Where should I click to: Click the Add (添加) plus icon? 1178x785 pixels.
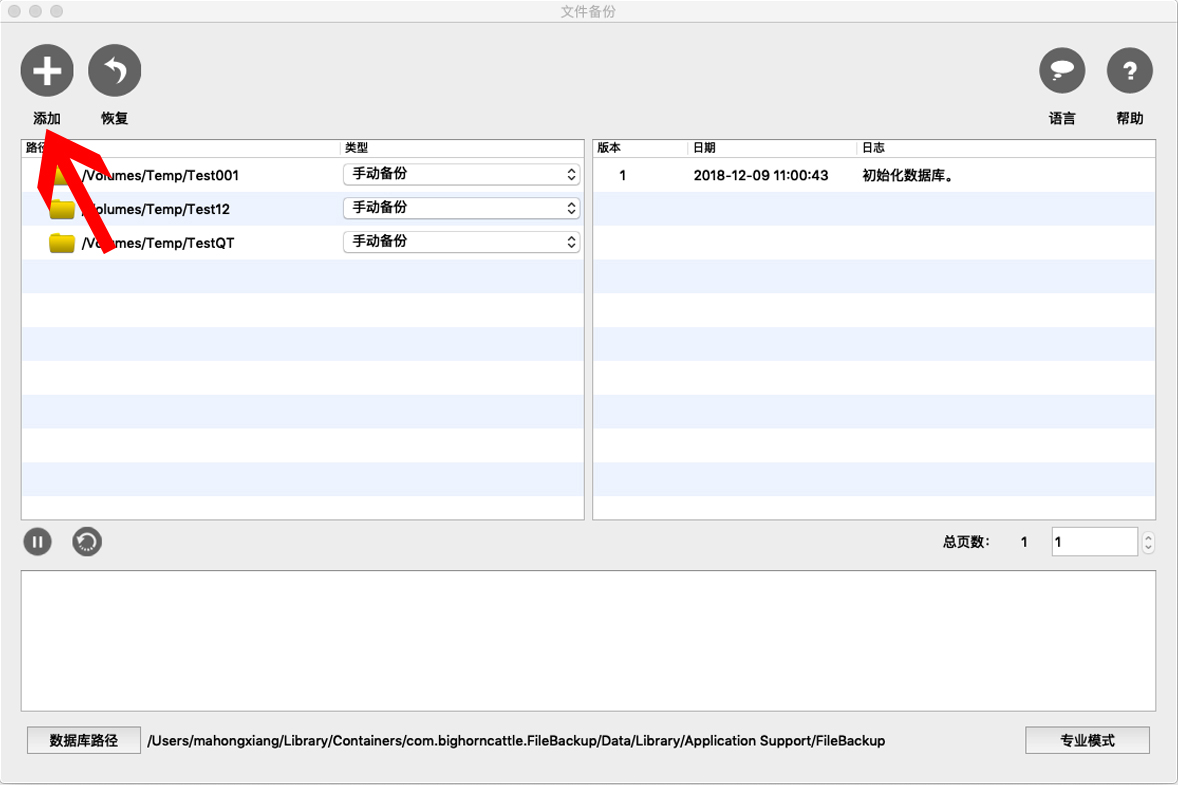click(47, 71)
